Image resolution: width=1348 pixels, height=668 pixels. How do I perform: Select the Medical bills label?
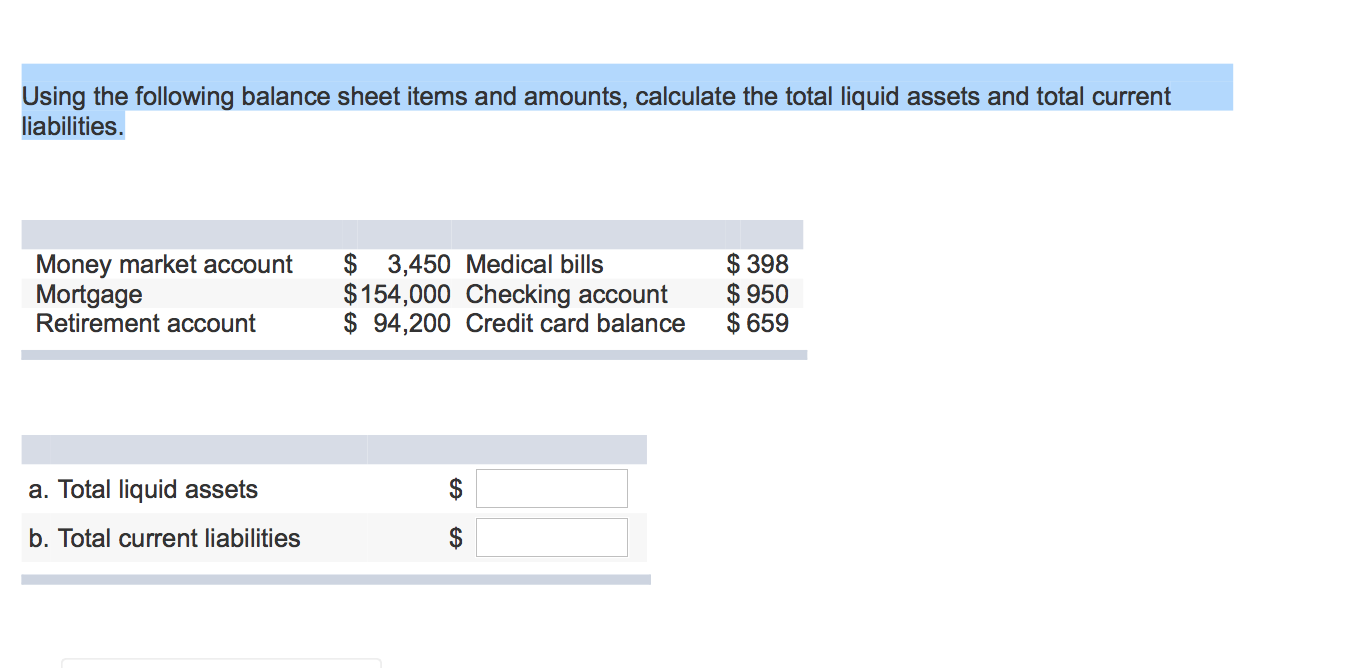tap(535, 265)
